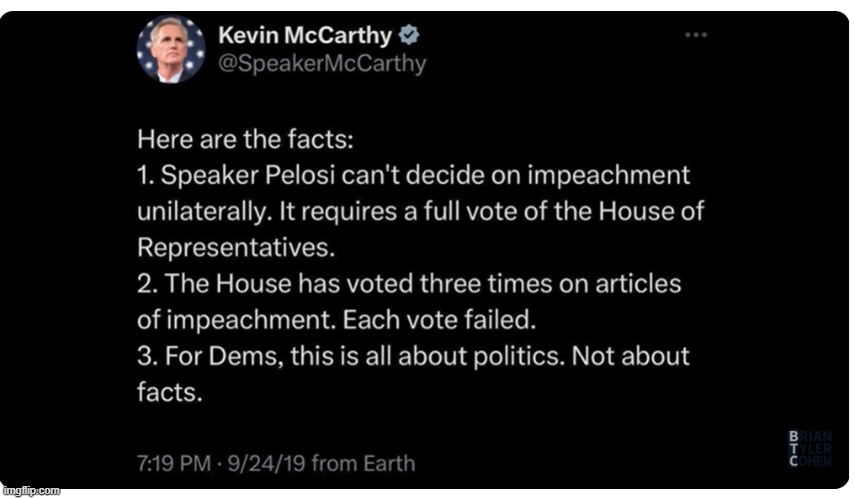Click the blue verified badge

pyautogui.click(x=409, y=36)
